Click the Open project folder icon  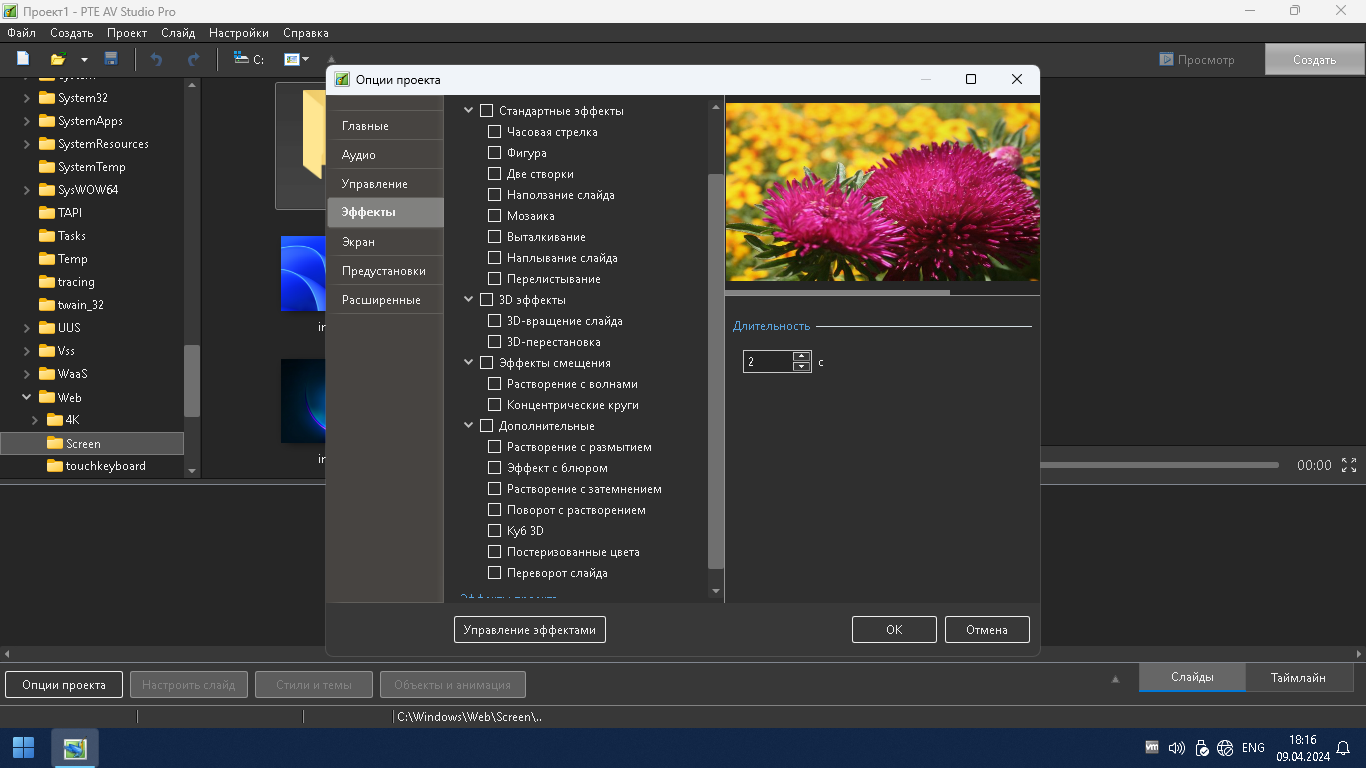[58, 59]
